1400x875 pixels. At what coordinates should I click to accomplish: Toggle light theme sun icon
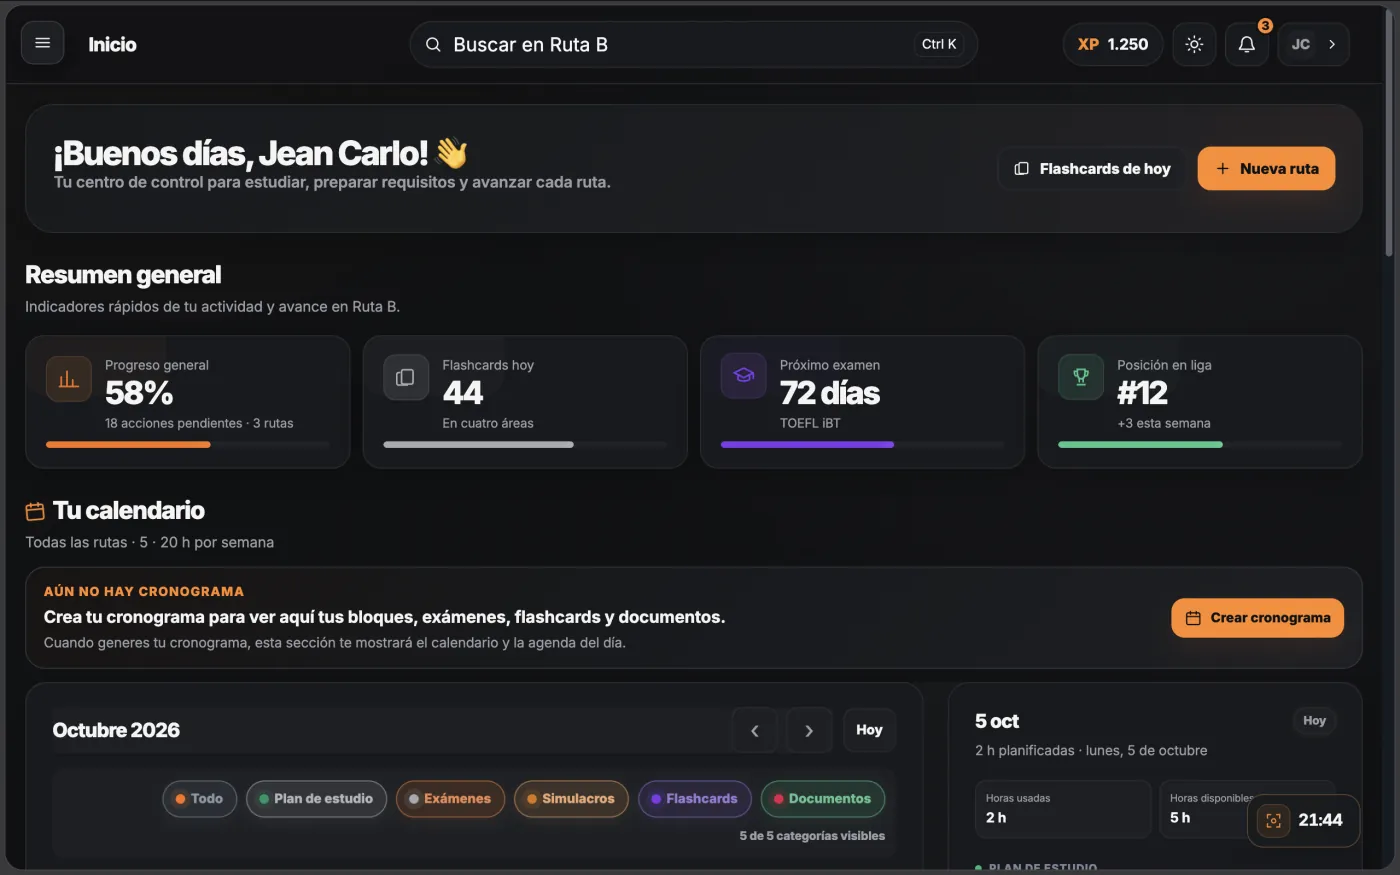pos(1194,44)
